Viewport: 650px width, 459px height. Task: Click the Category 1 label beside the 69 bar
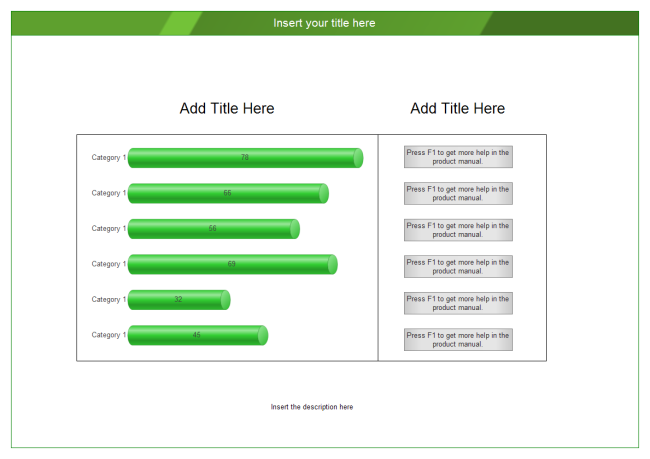(x=109, y=264)
